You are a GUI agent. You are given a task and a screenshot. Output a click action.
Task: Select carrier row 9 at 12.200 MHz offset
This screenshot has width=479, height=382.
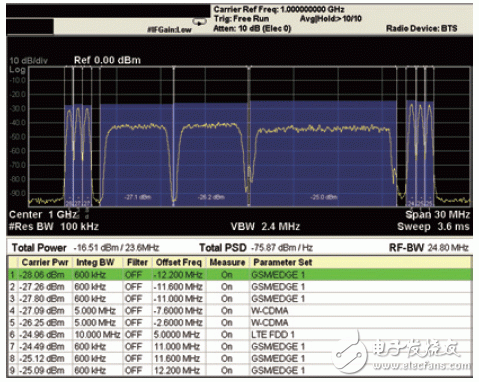pos(240,371)
